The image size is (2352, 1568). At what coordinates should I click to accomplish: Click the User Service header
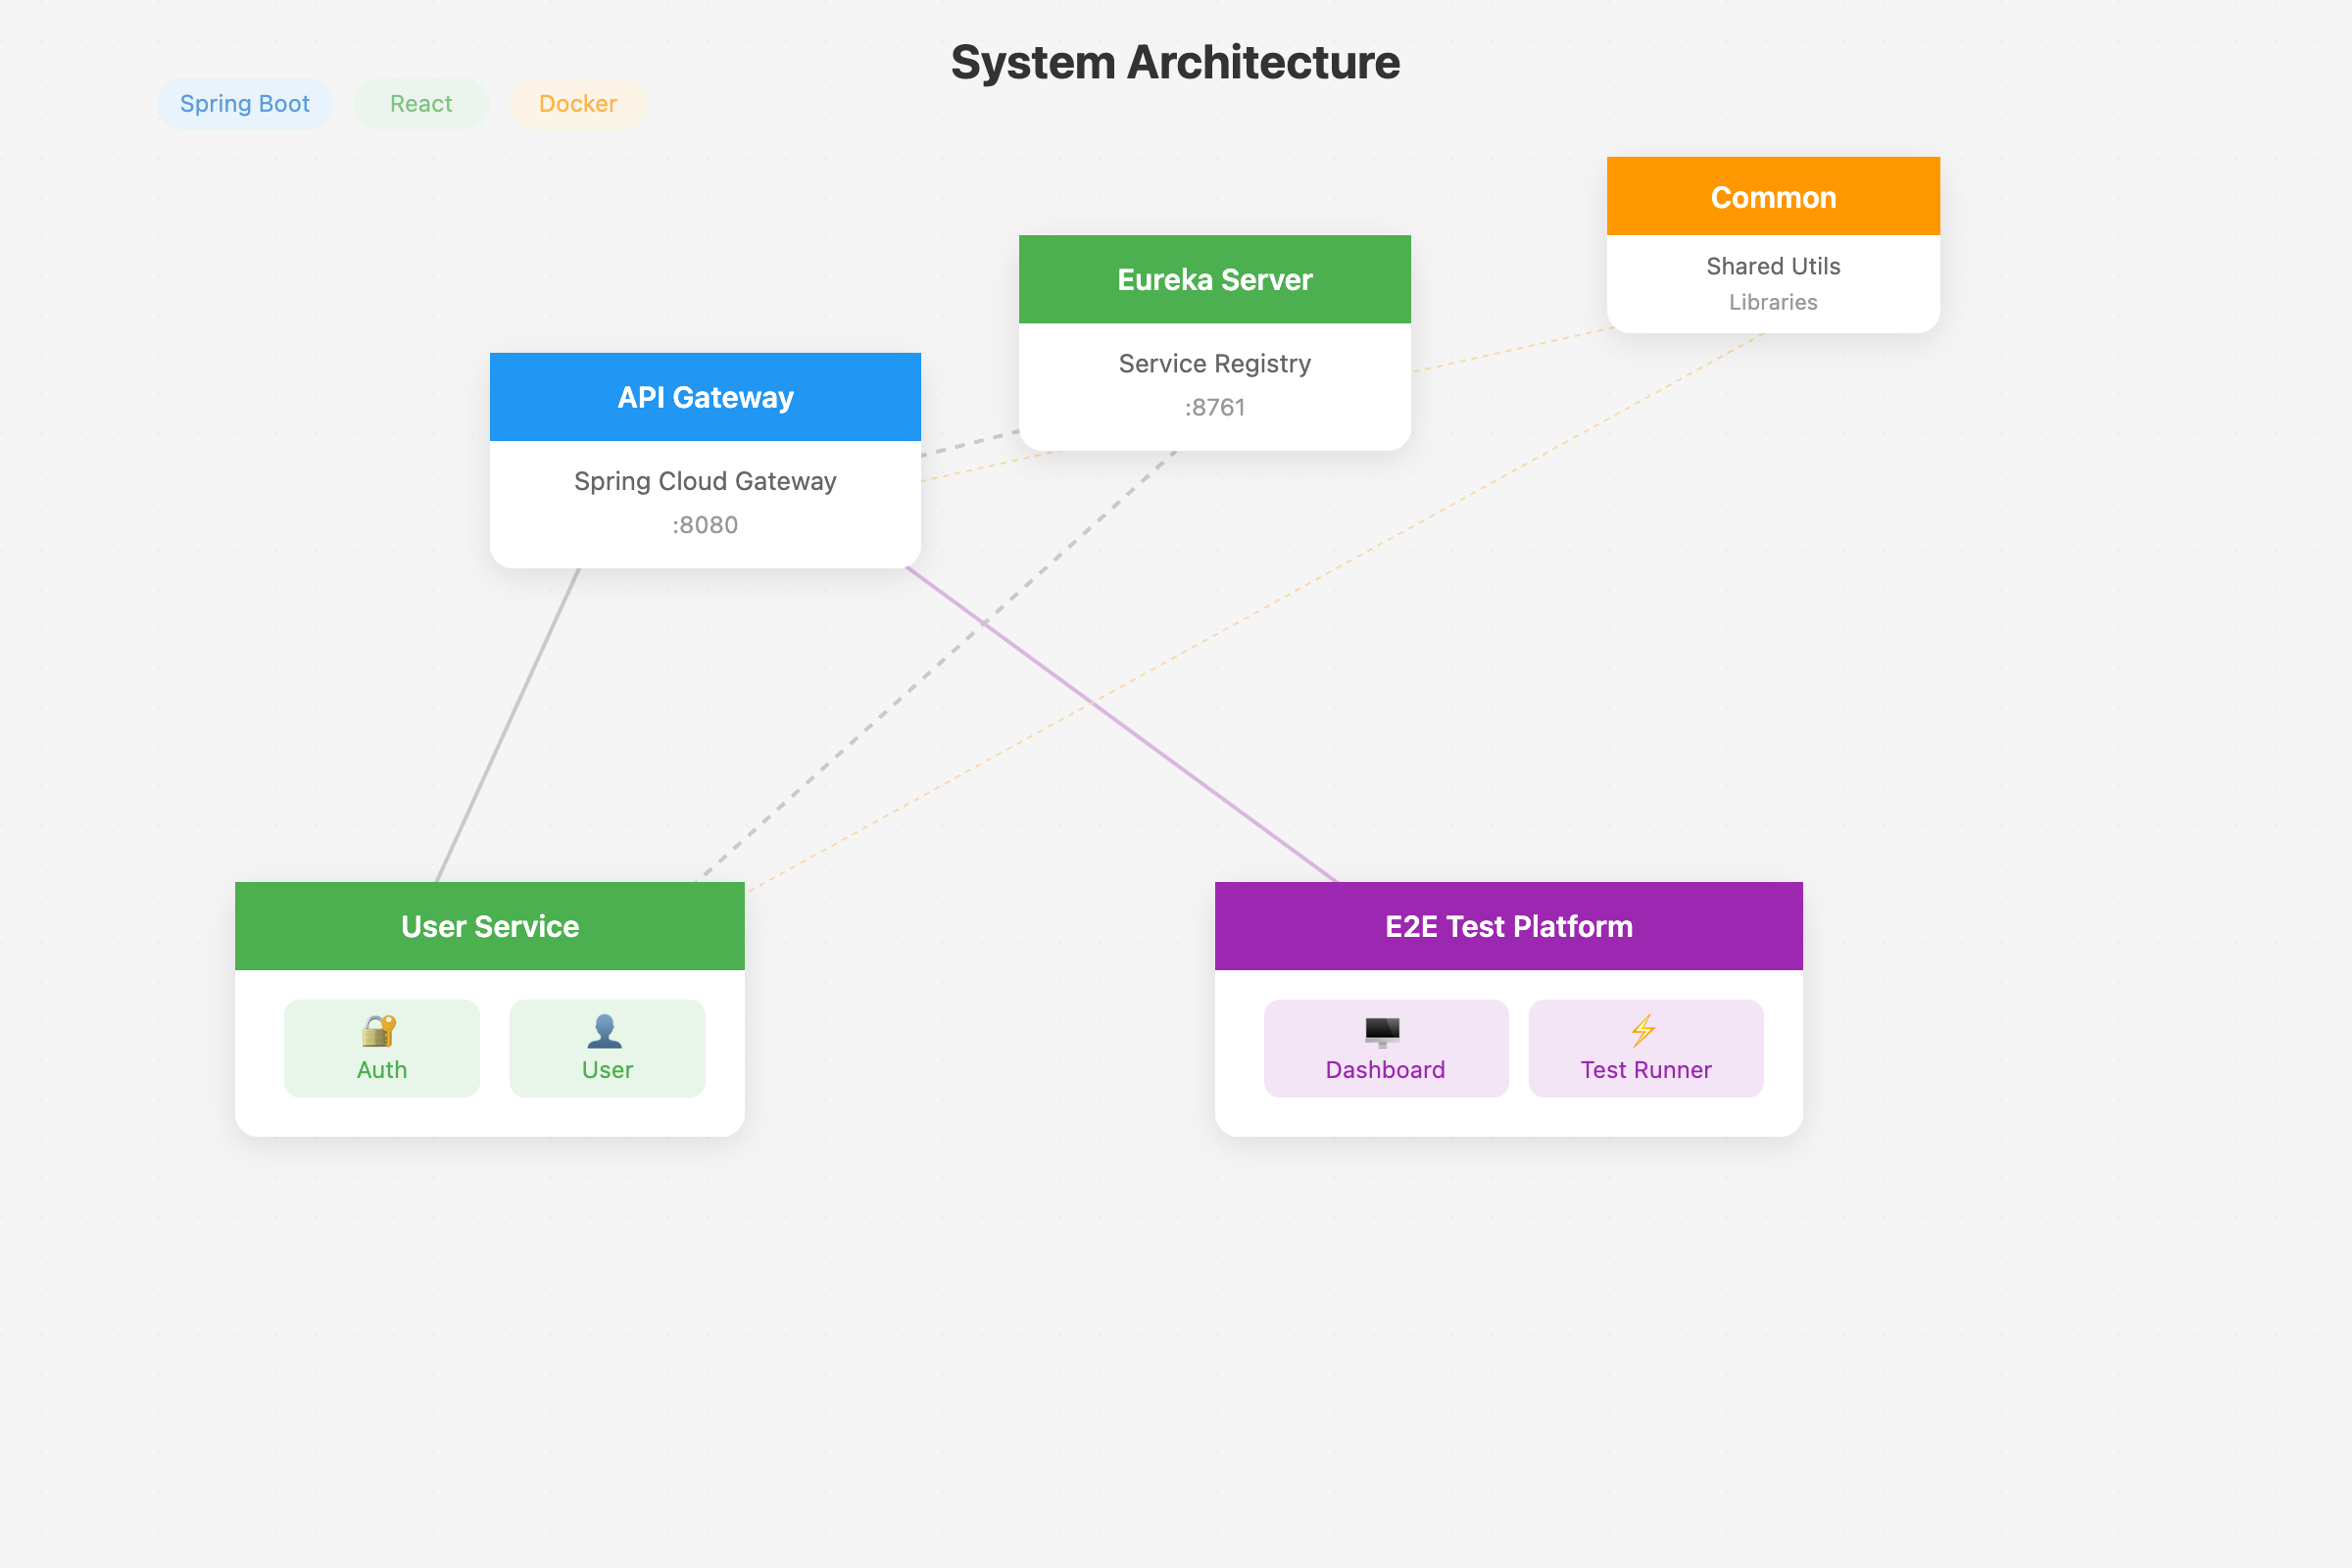tap(489, 926)
